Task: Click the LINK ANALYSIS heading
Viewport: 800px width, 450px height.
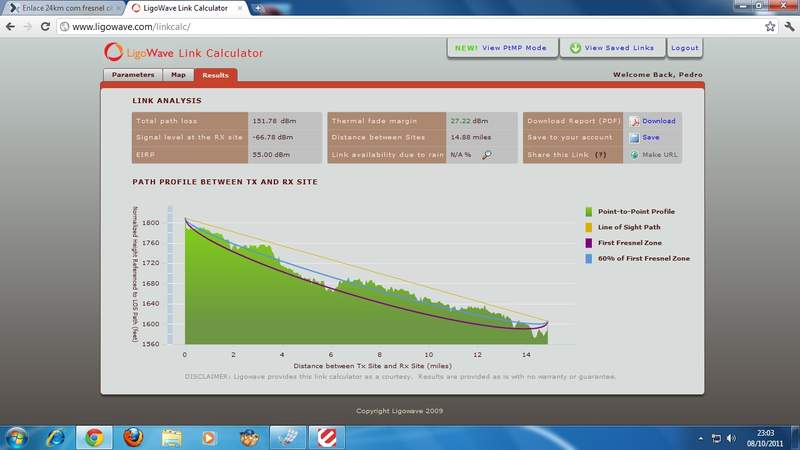Action: click(167, 101)
